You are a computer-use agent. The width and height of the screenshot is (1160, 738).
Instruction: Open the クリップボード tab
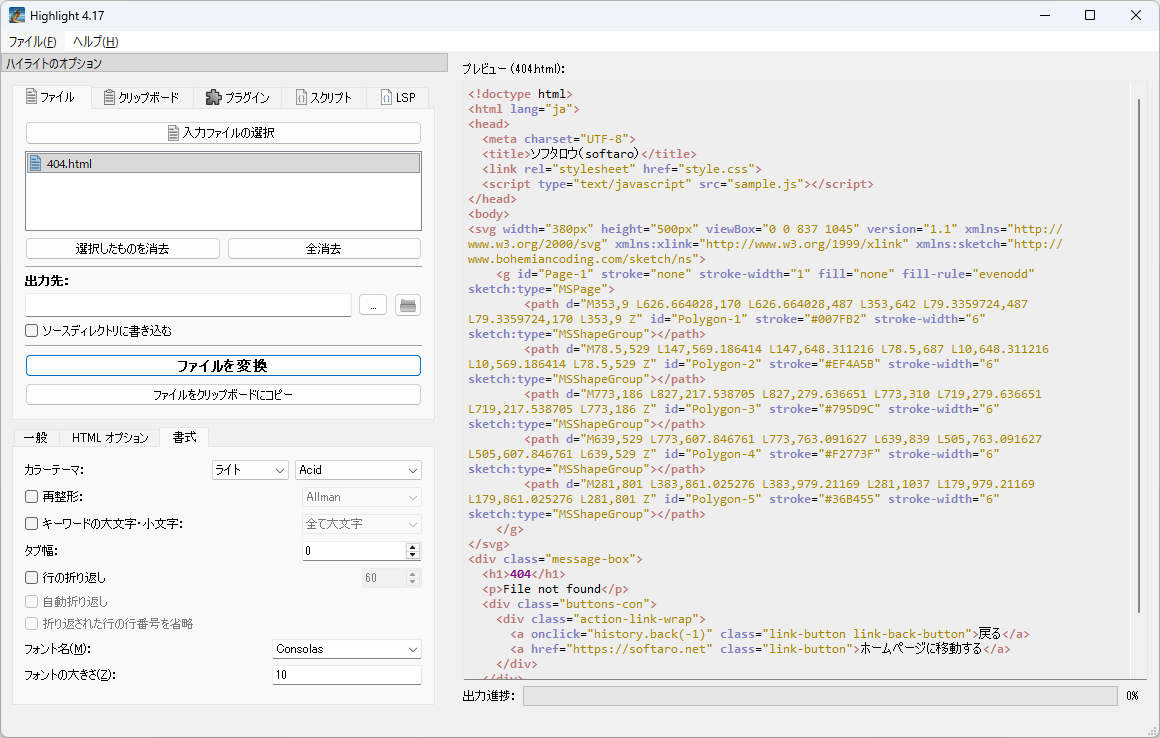pos(141,98)
